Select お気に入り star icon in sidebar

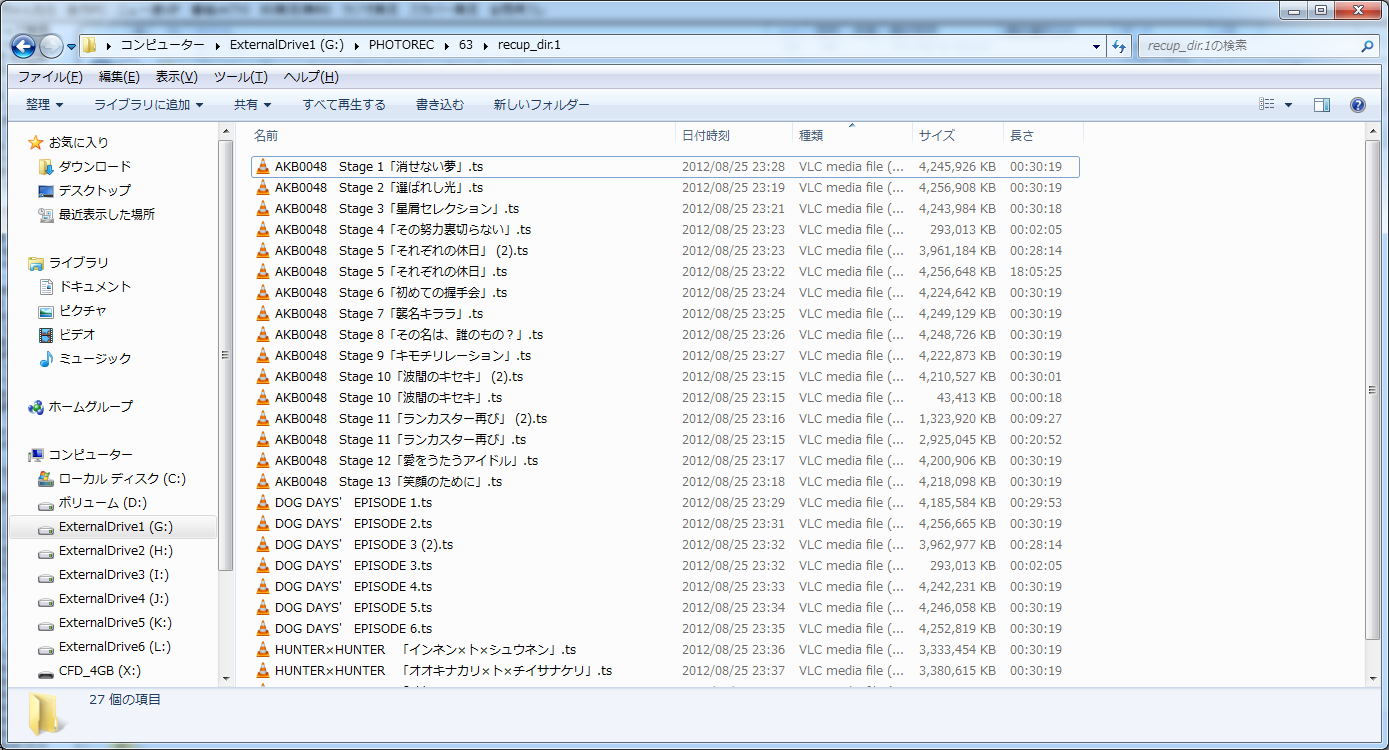click(36, 143)
